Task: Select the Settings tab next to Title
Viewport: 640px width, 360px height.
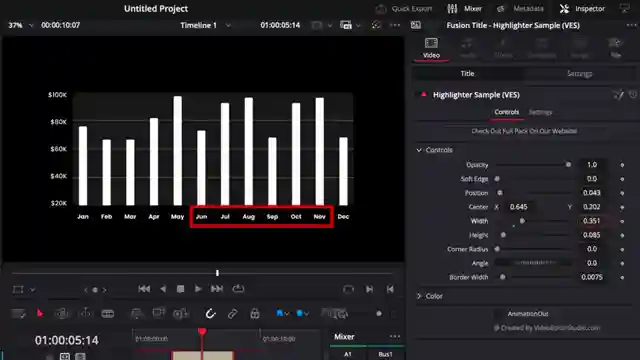Action: (579, 73)
